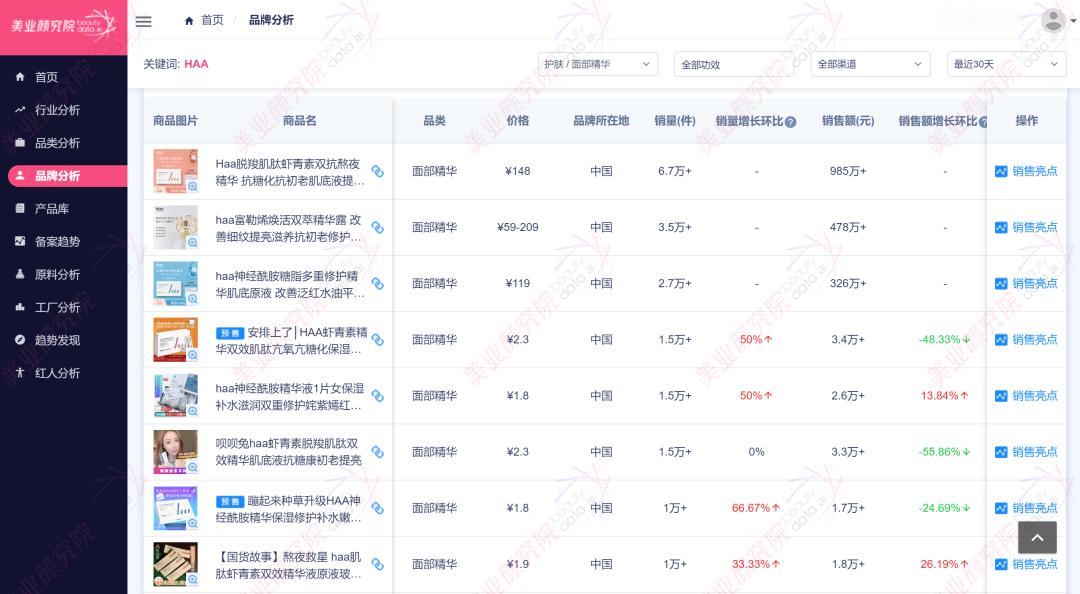The height and width of the screenshot is (594, 1080).
Task: Open the 最近30天 time range selector
Action: tap(1005, 63)
